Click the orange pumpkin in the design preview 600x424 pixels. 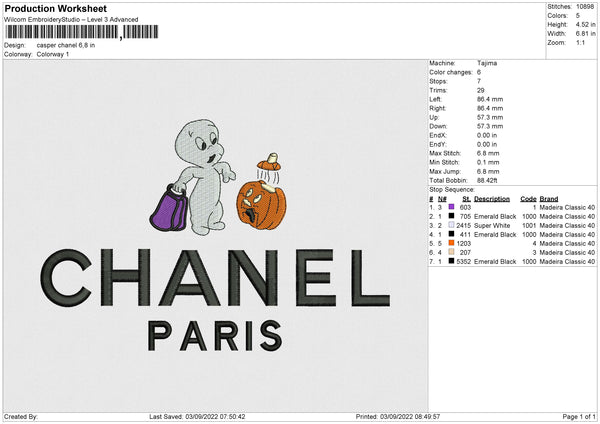point(261,205)
